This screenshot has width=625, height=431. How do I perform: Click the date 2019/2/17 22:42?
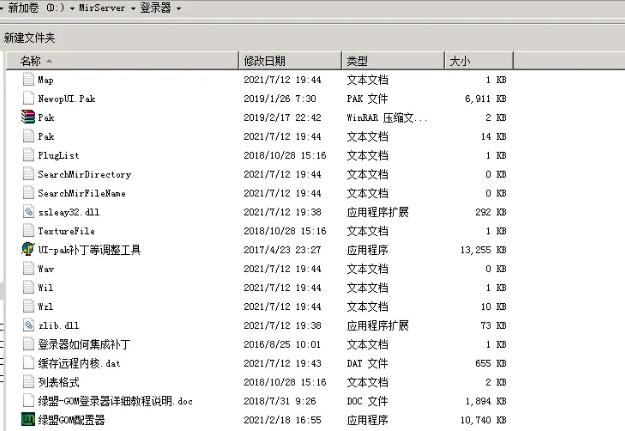[282, 118]
